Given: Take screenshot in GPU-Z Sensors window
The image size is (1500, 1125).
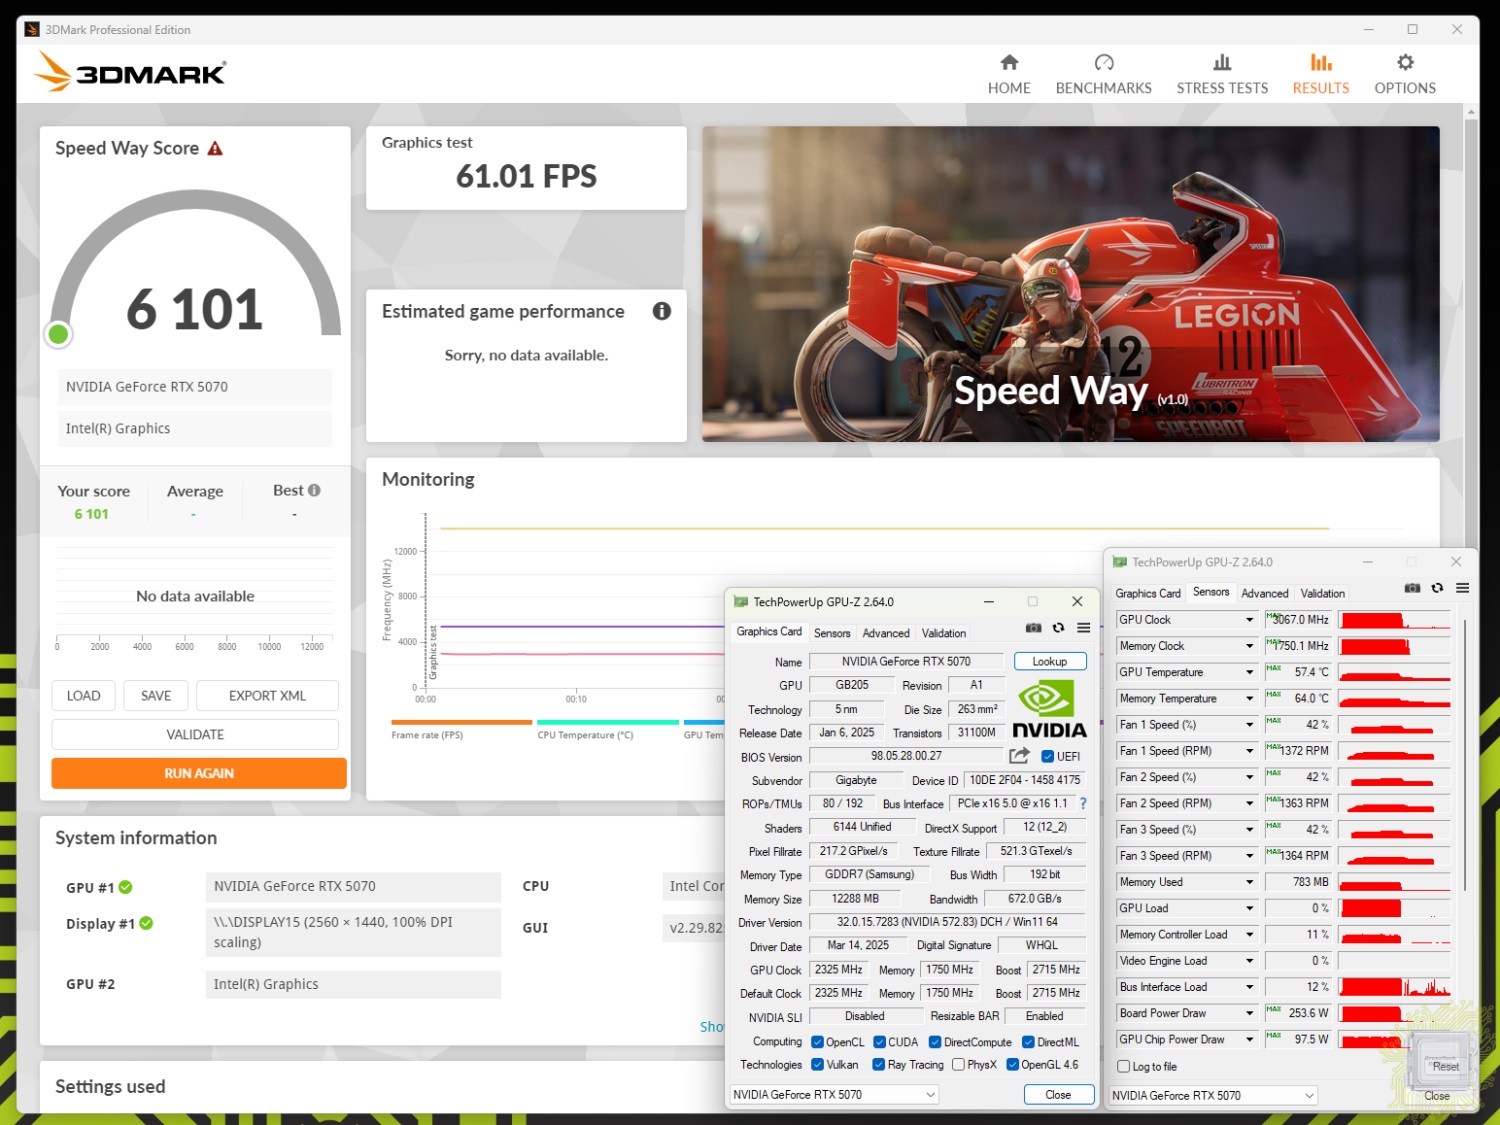Looking at the screenshot, I should click(1412, 588).
